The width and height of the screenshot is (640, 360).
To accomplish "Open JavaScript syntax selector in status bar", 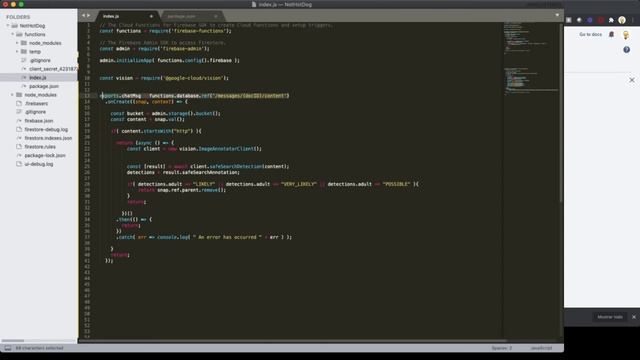I will 541,348.
